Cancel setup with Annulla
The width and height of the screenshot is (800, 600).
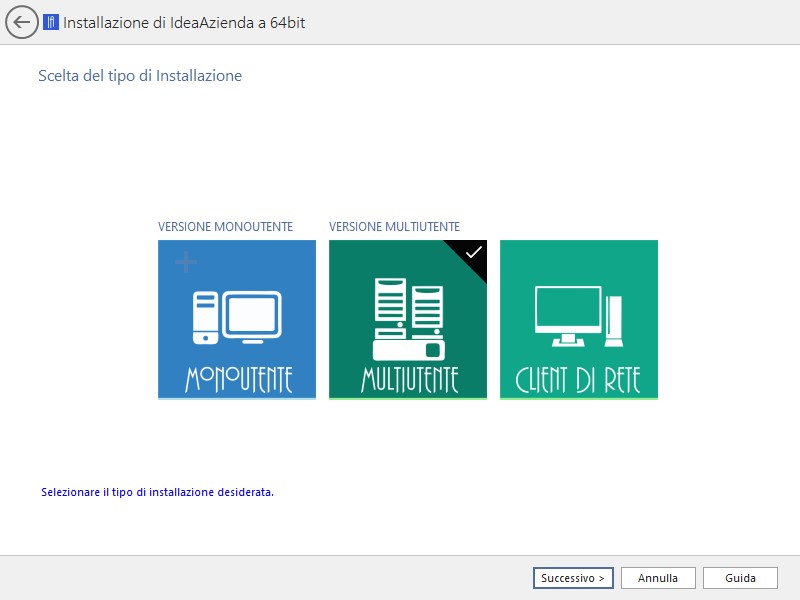pyautogui.click(x=658, y=578)
